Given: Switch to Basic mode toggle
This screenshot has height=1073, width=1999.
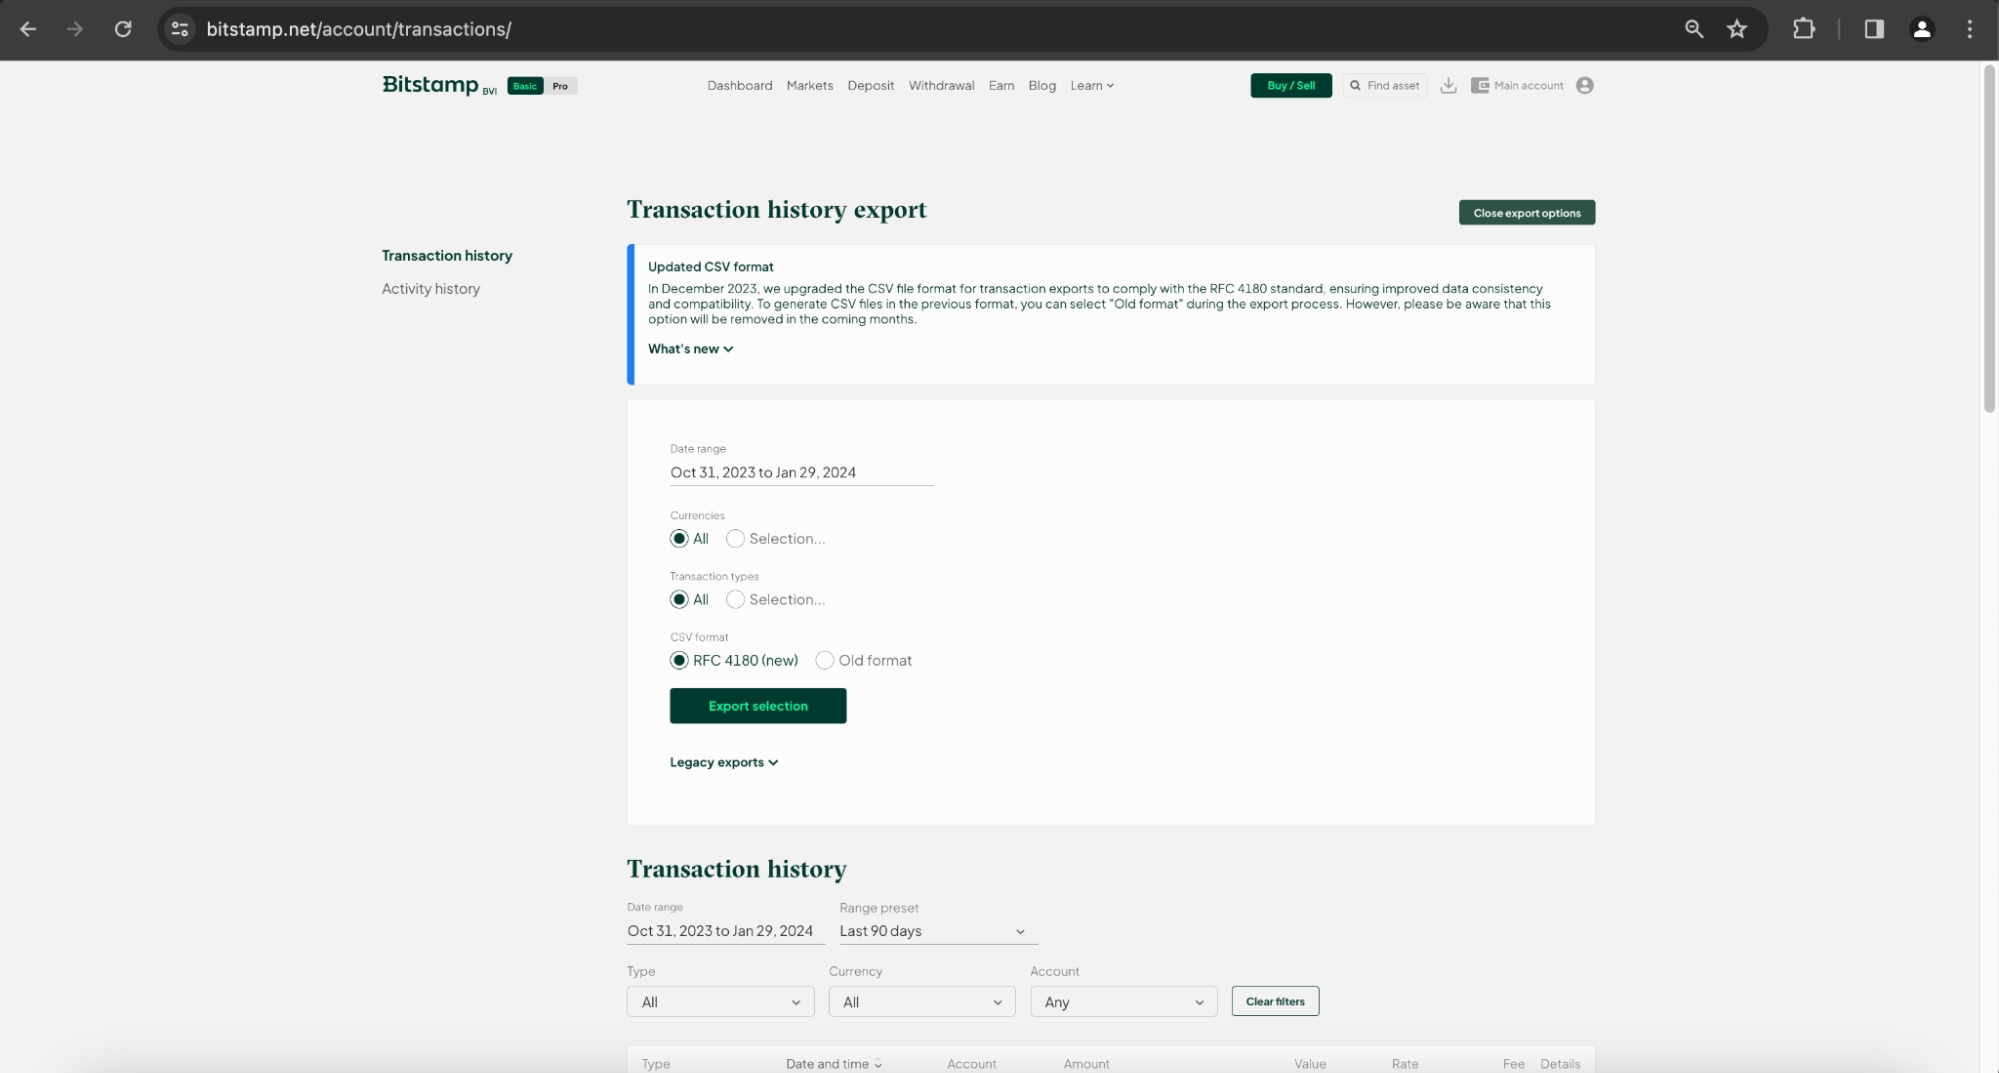Looking at the screenshot, I should (525, 86).
